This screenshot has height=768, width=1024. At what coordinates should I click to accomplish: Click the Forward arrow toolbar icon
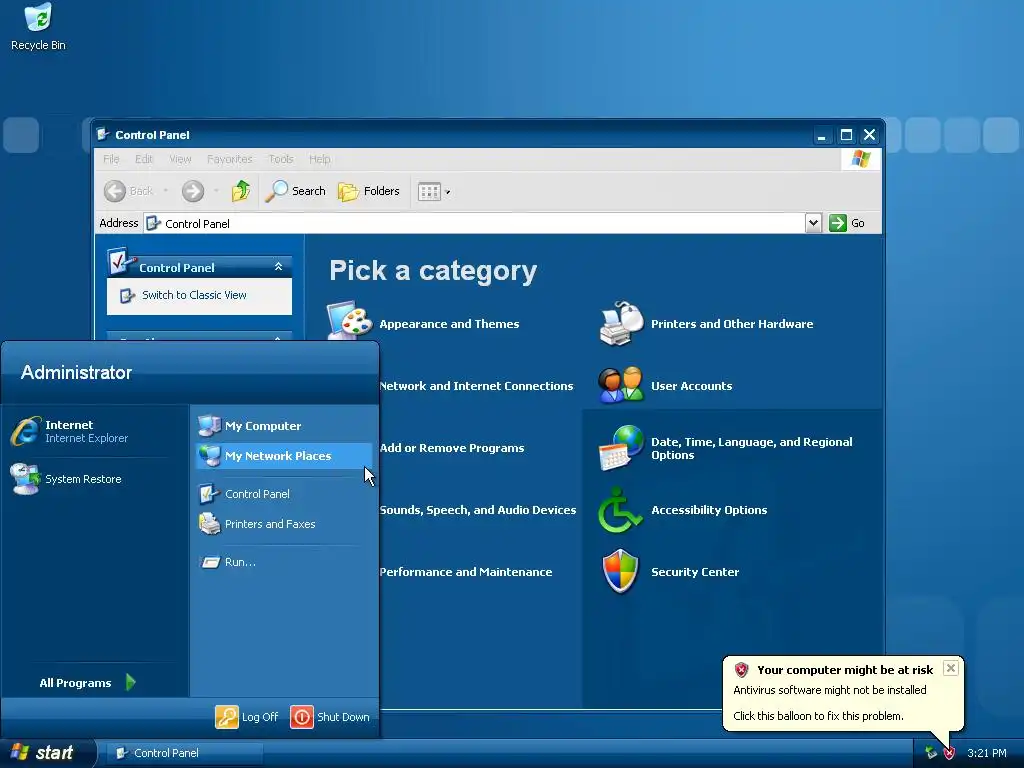(x=193, y=191)
